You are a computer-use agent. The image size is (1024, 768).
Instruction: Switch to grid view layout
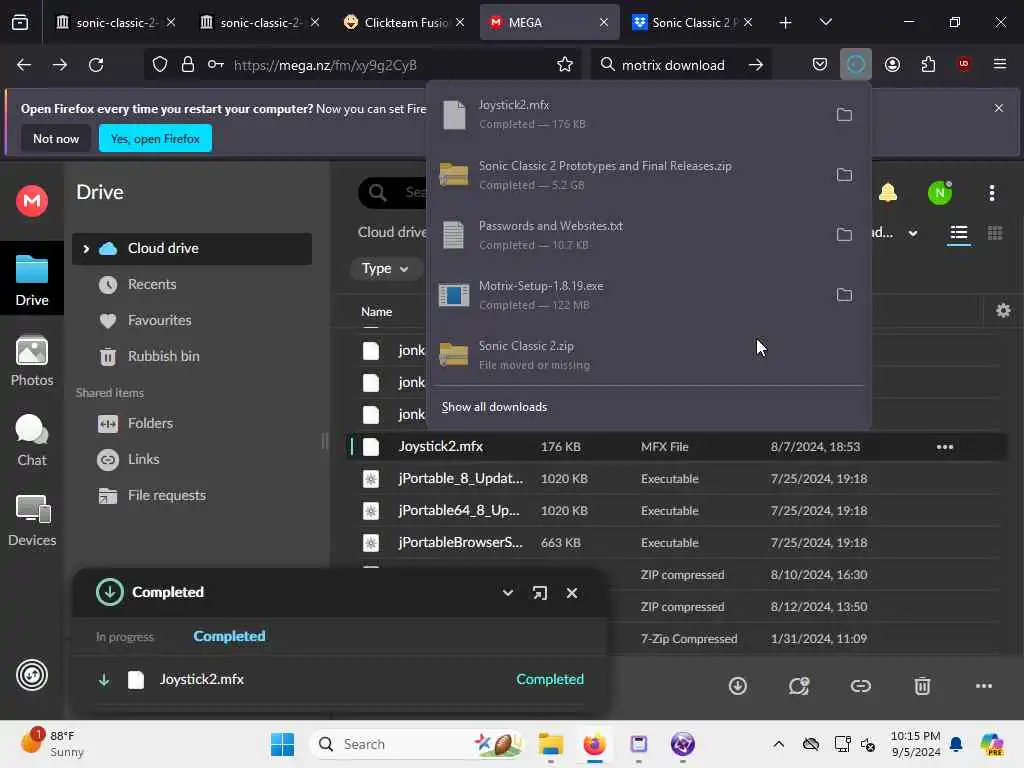(995, 233)
